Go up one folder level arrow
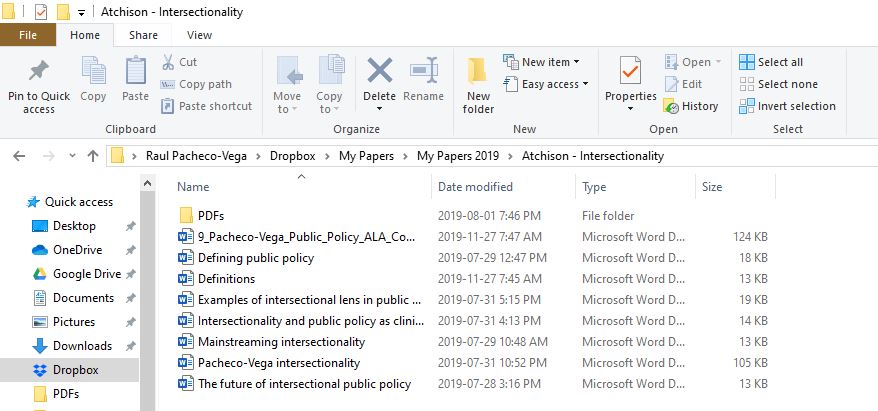 point(93,156)
